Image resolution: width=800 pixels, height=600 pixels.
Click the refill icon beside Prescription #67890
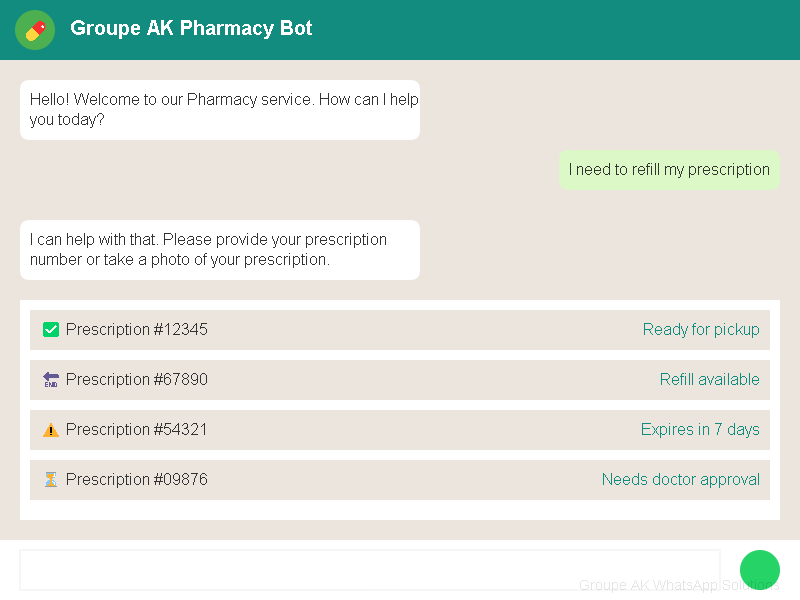point(51,379)
